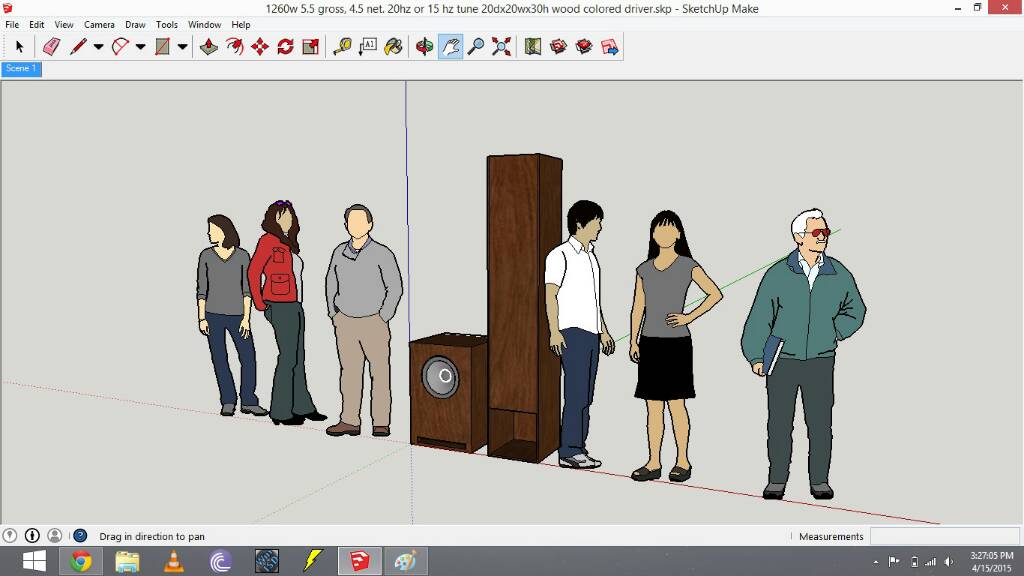Select the Tape Measure tool
1024x576 pixels.
pos(342,46)
